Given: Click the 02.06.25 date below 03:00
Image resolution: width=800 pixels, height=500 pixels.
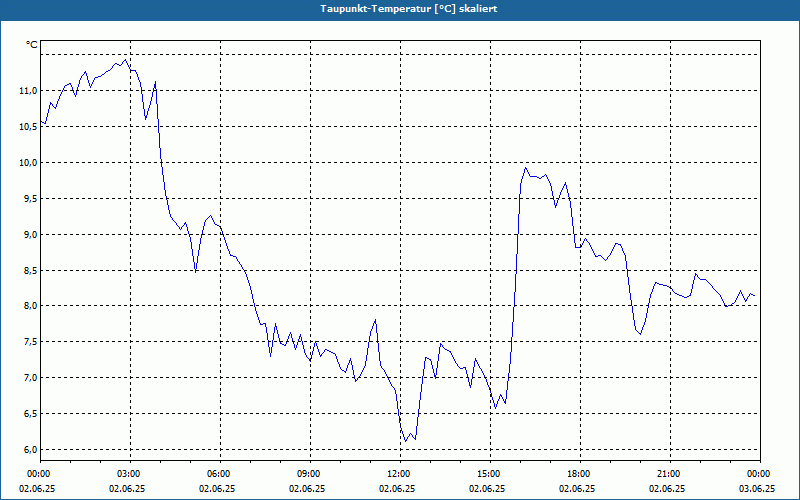Looking at the screenshot, I should click(x=127, y=489).
